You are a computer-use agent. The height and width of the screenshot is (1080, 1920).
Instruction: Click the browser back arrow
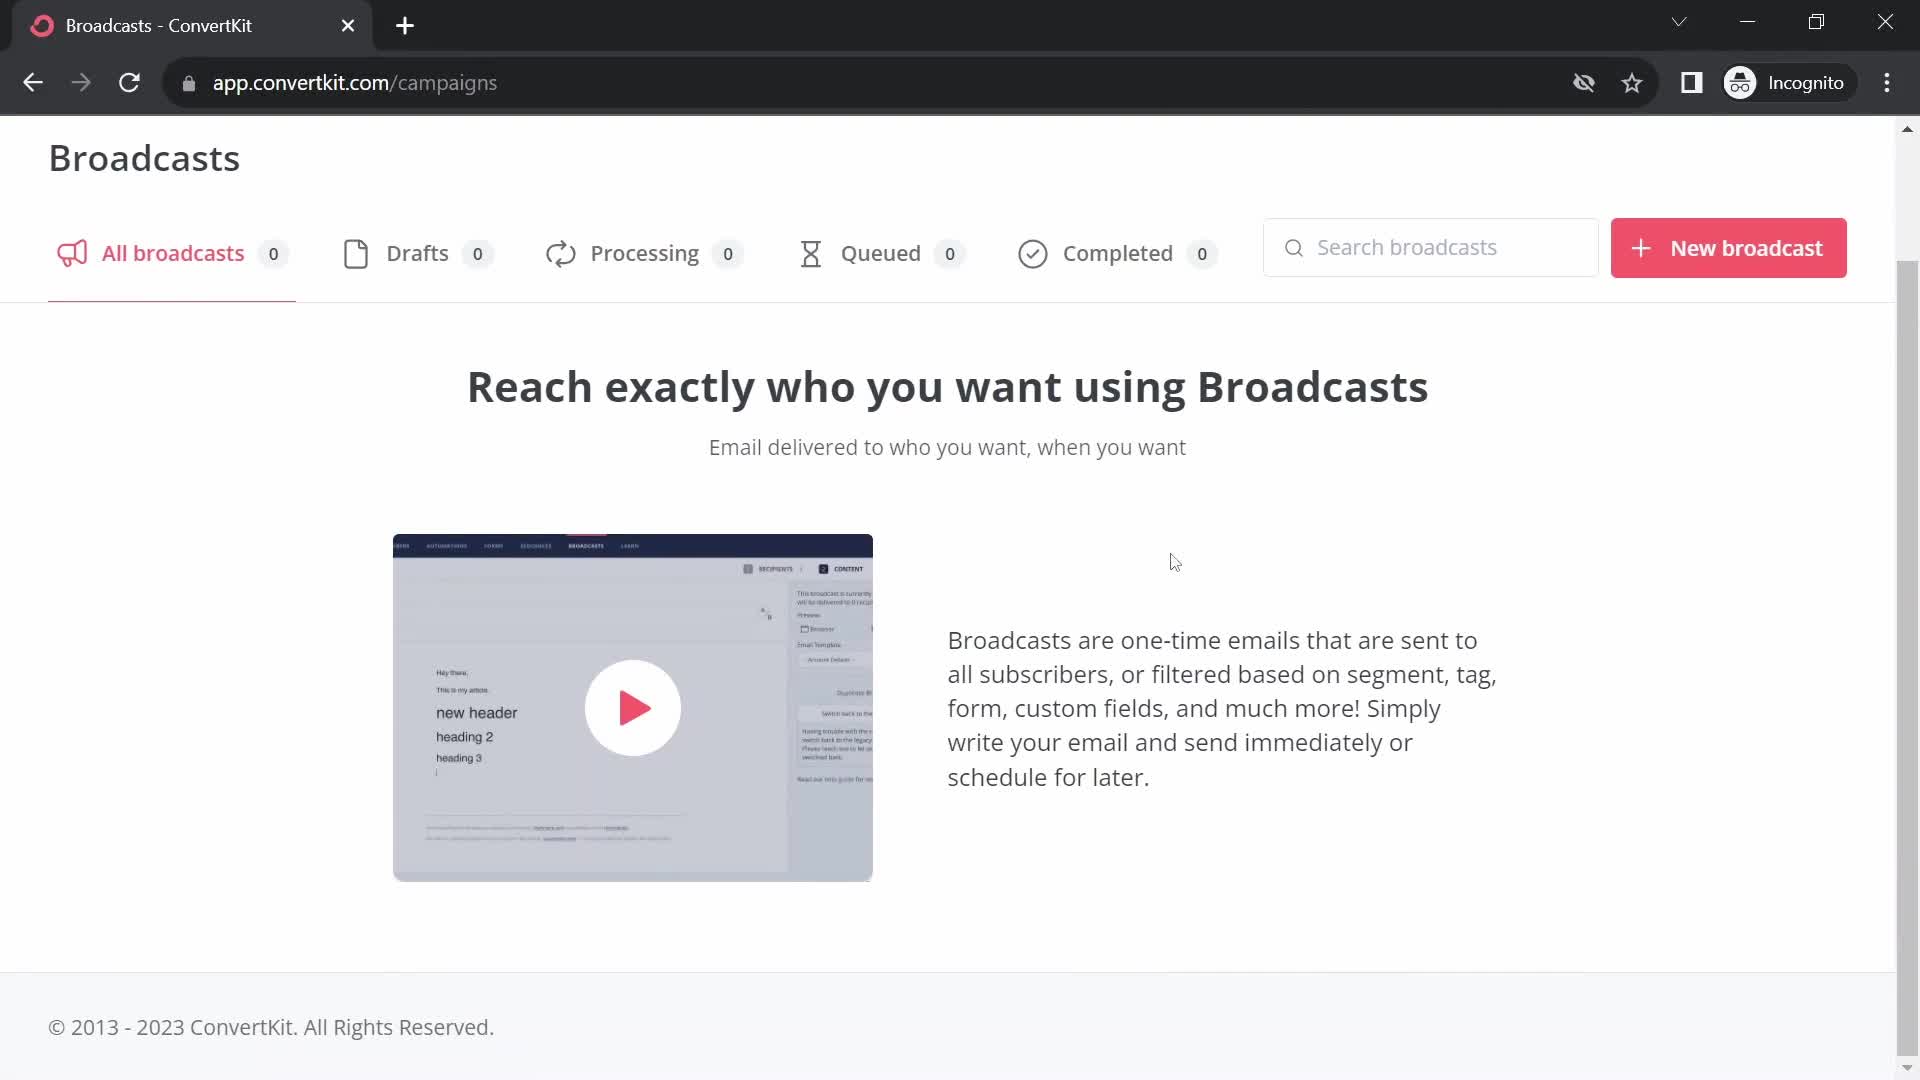[x=33, y=83]
